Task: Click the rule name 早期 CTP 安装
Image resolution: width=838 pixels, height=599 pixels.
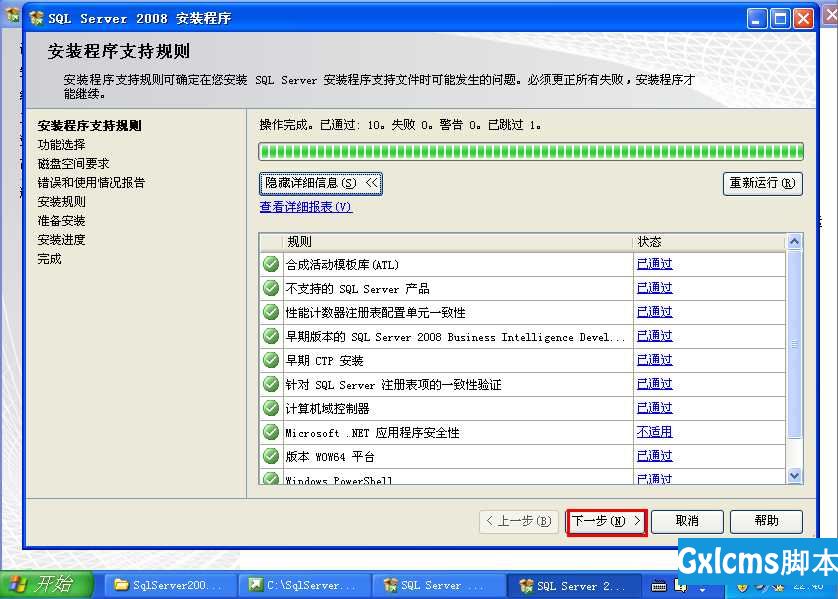Action: (324, 361)
